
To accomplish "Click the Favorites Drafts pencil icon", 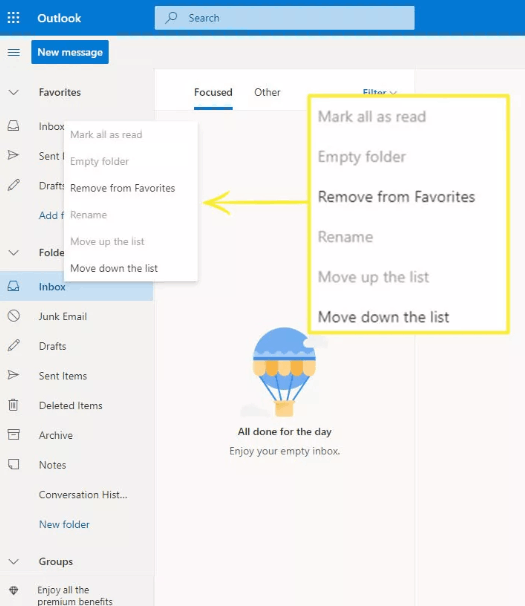I will (x=14, y=185).
